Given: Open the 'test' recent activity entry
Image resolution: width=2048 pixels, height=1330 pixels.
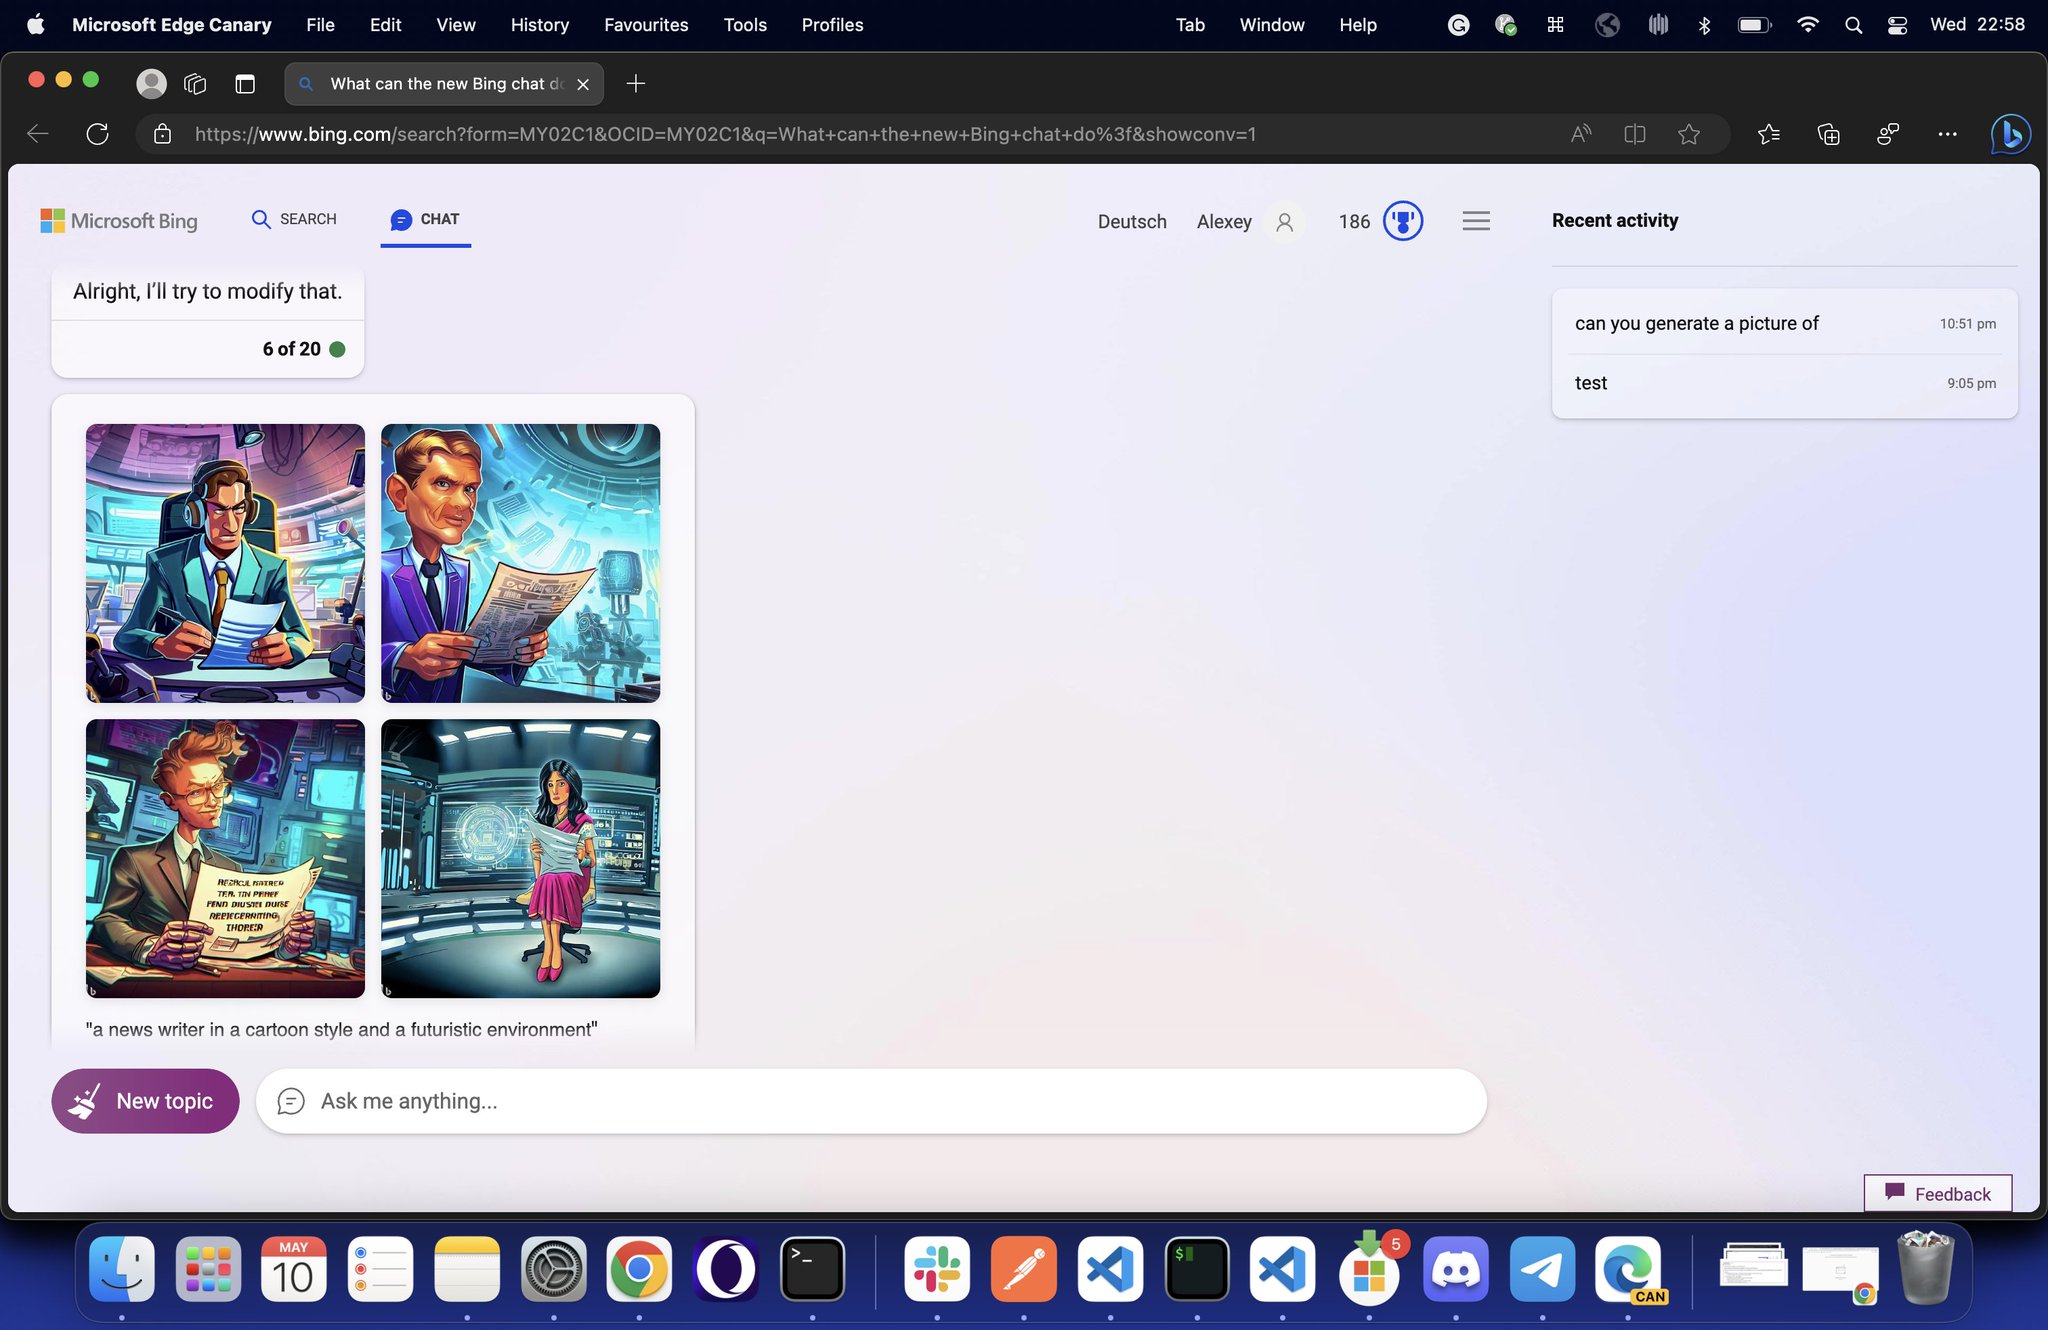Looking at the screenshot, I should tap(1785, 383).
